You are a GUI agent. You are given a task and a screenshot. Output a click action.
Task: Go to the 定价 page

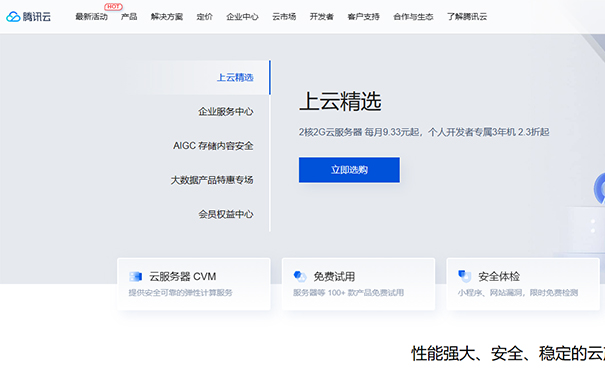[204, 17]
